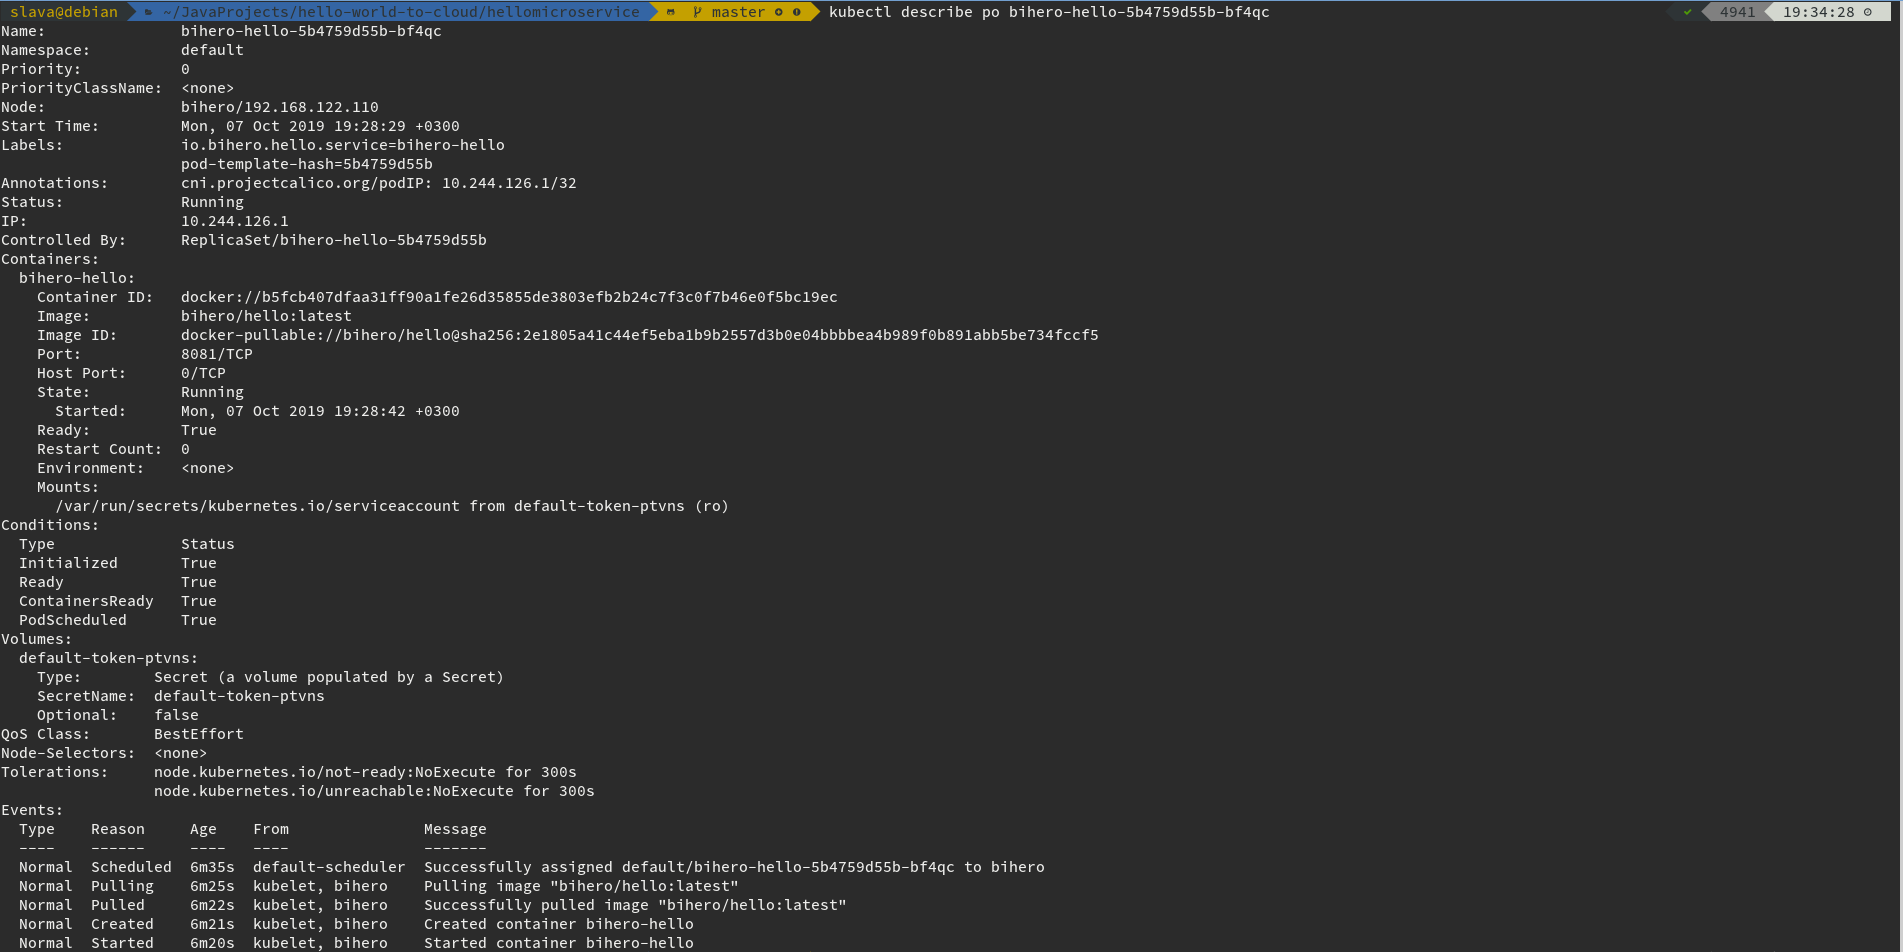Click the master branch name in prompt
This screenshot has height=952, width=1903.
pos(738,12)
